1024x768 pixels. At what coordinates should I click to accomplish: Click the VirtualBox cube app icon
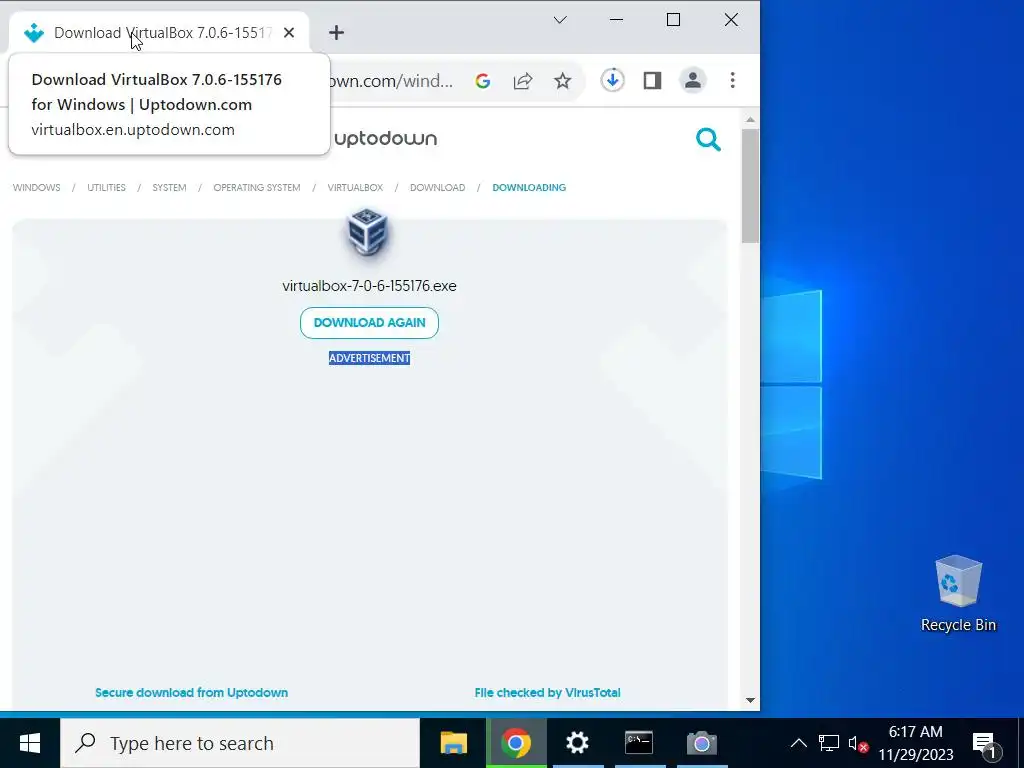pyautogui.click(x=368, y=232)
